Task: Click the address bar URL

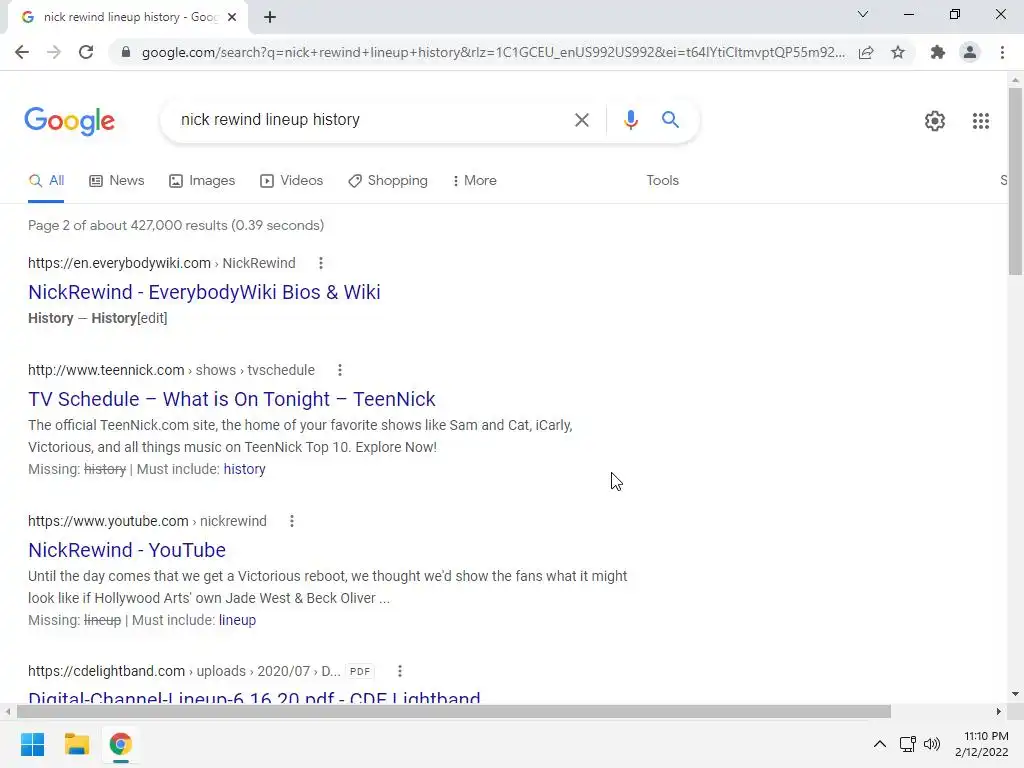Action: [493, 52]
